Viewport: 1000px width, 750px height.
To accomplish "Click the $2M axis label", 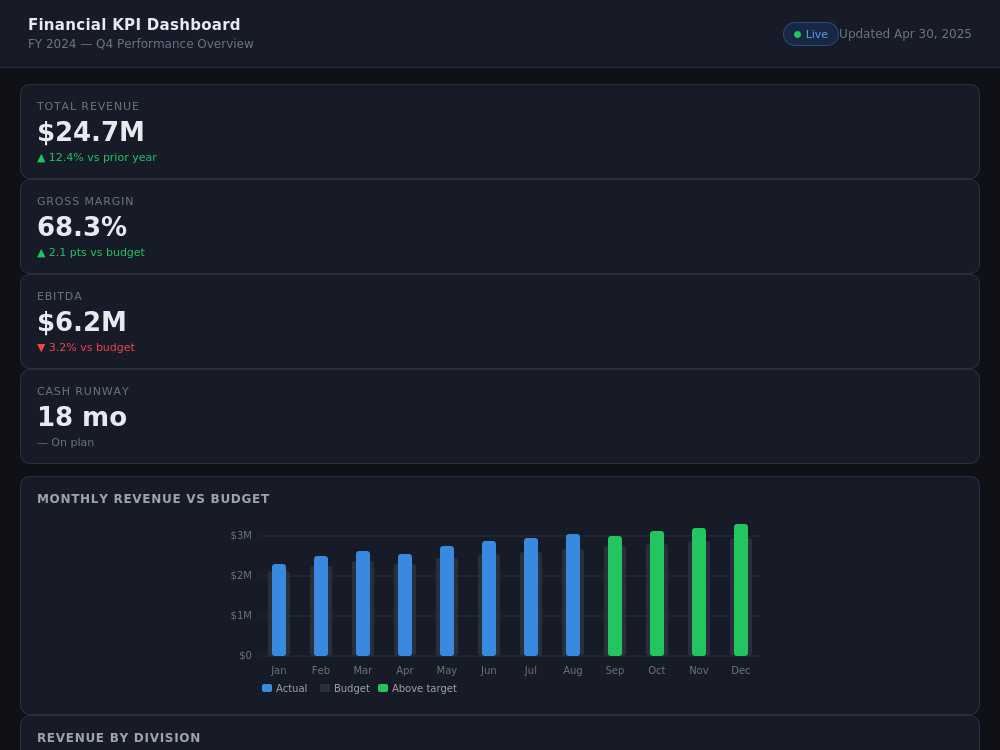I will click(241, 576).
